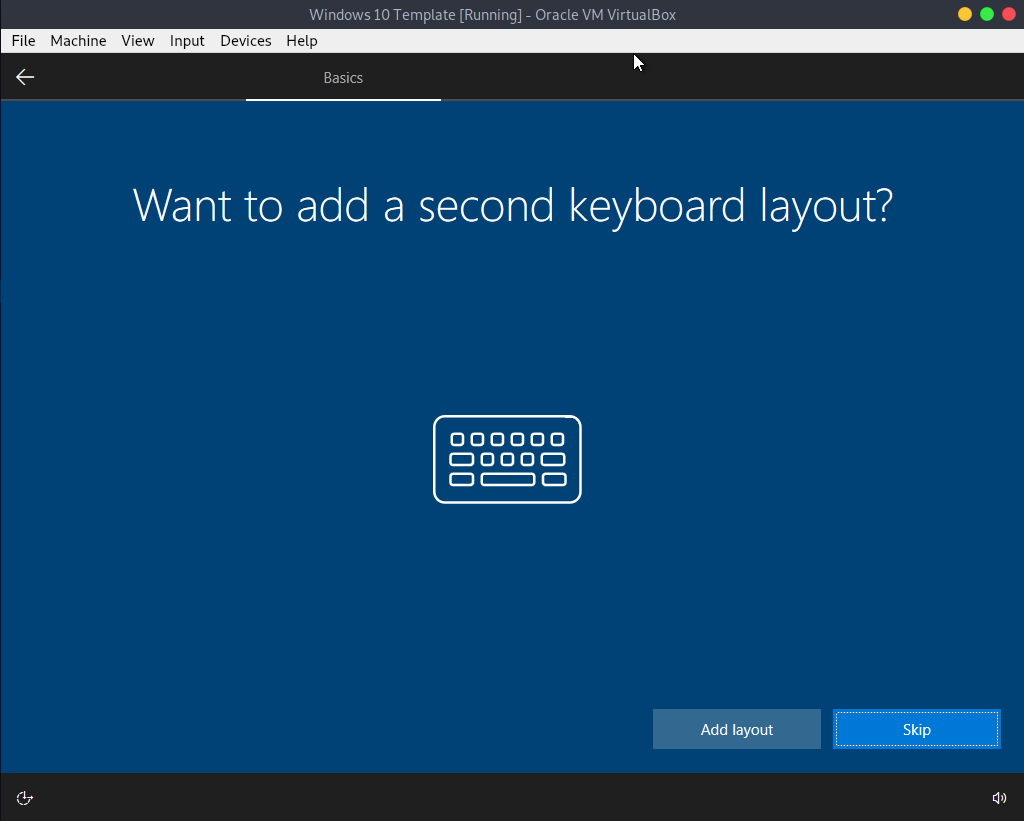Skip adding a second keyboard layout
The height and width of the screenshot is (821, 1024).
pyautogui.click(x=917, y=729)
